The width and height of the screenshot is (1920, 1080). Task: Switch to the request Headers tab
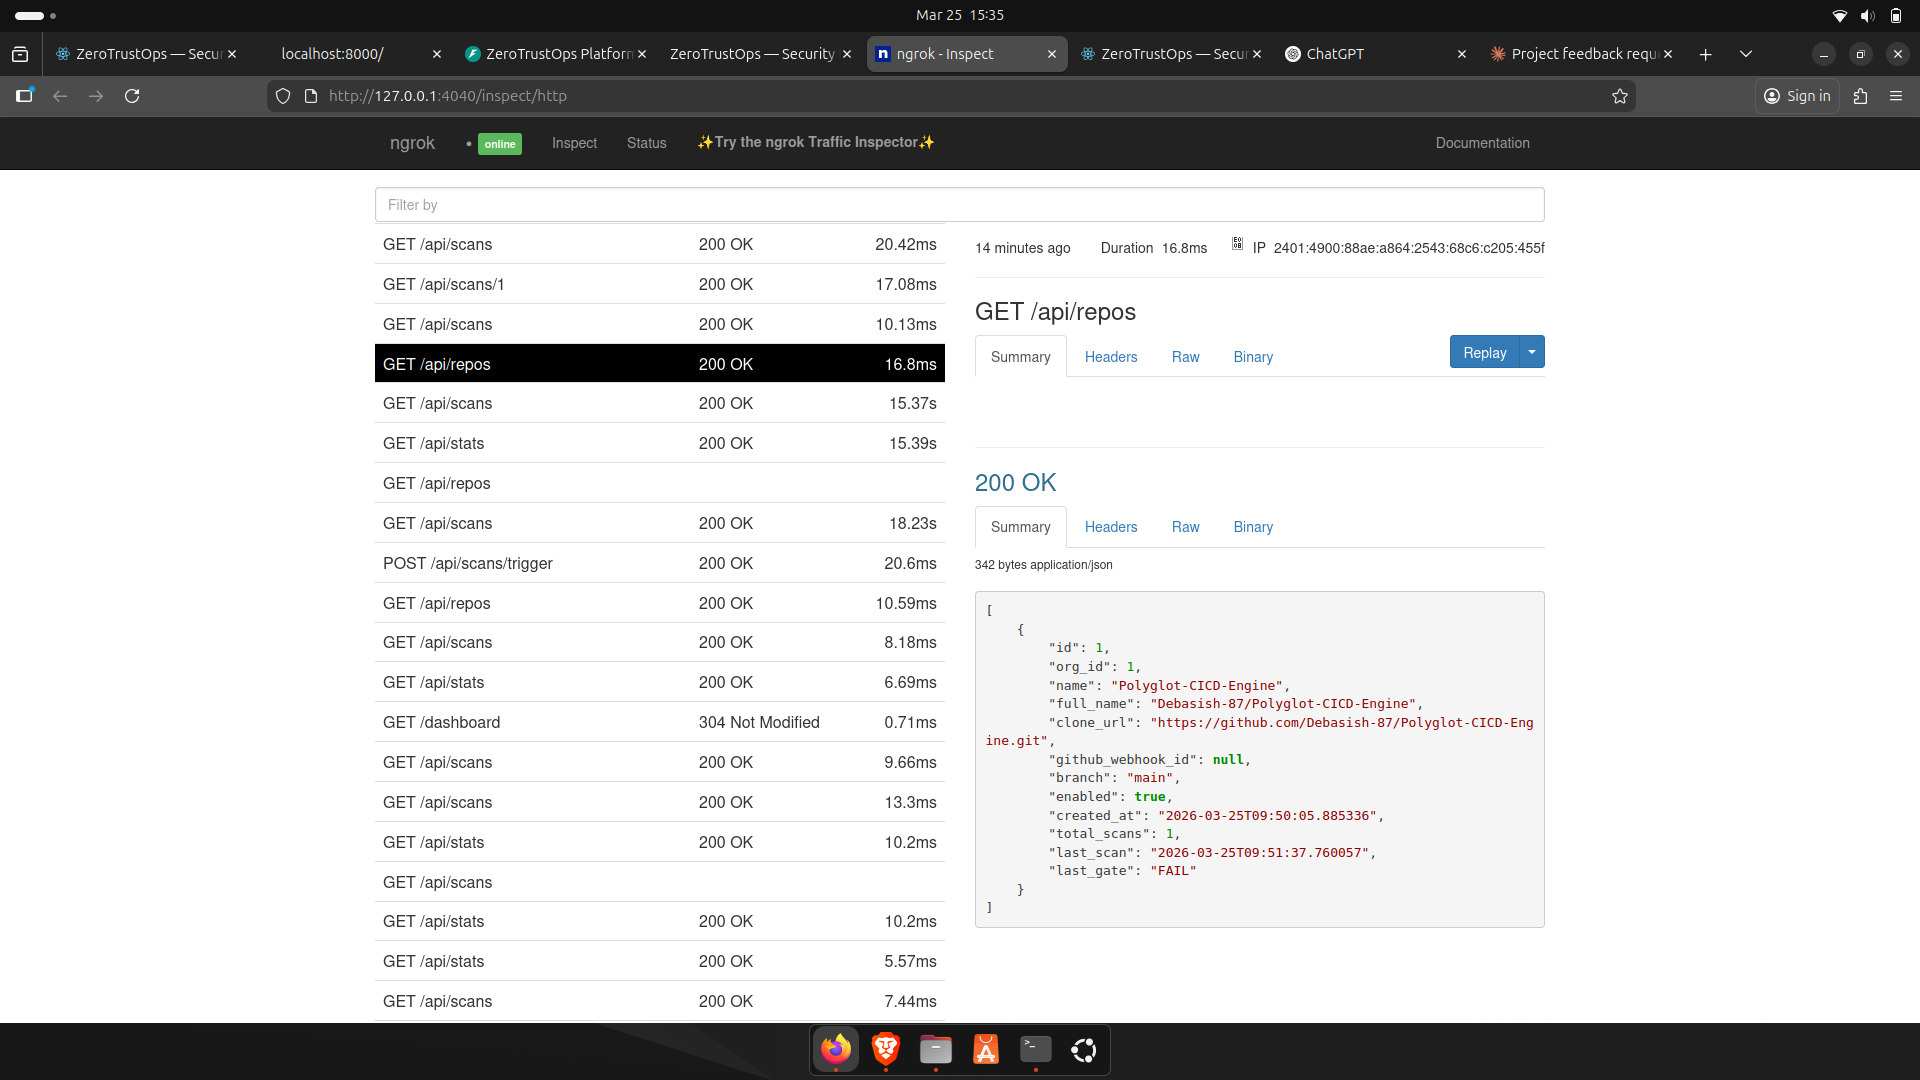click(1110, 357)
